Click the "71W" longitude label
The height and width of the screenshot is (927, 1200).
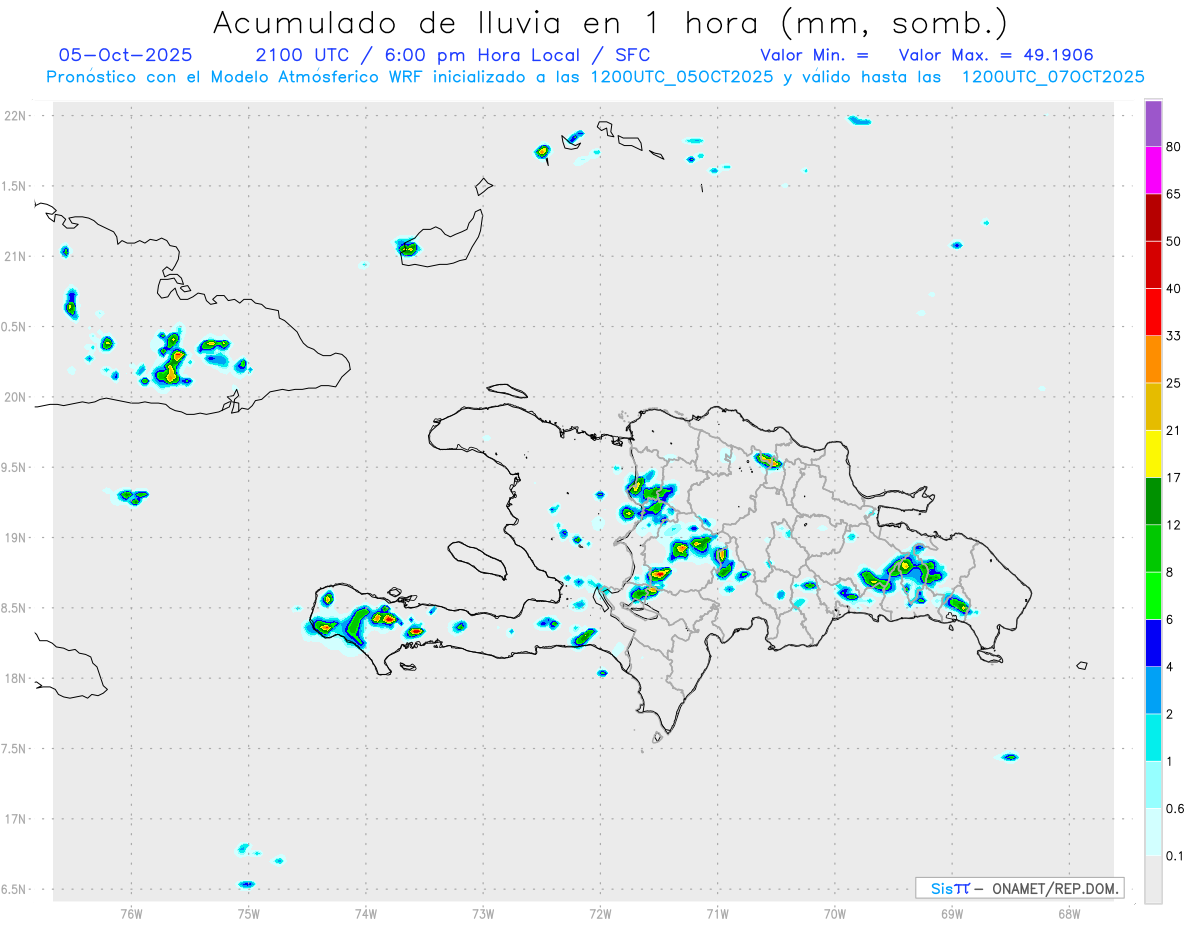click(717, 914)
